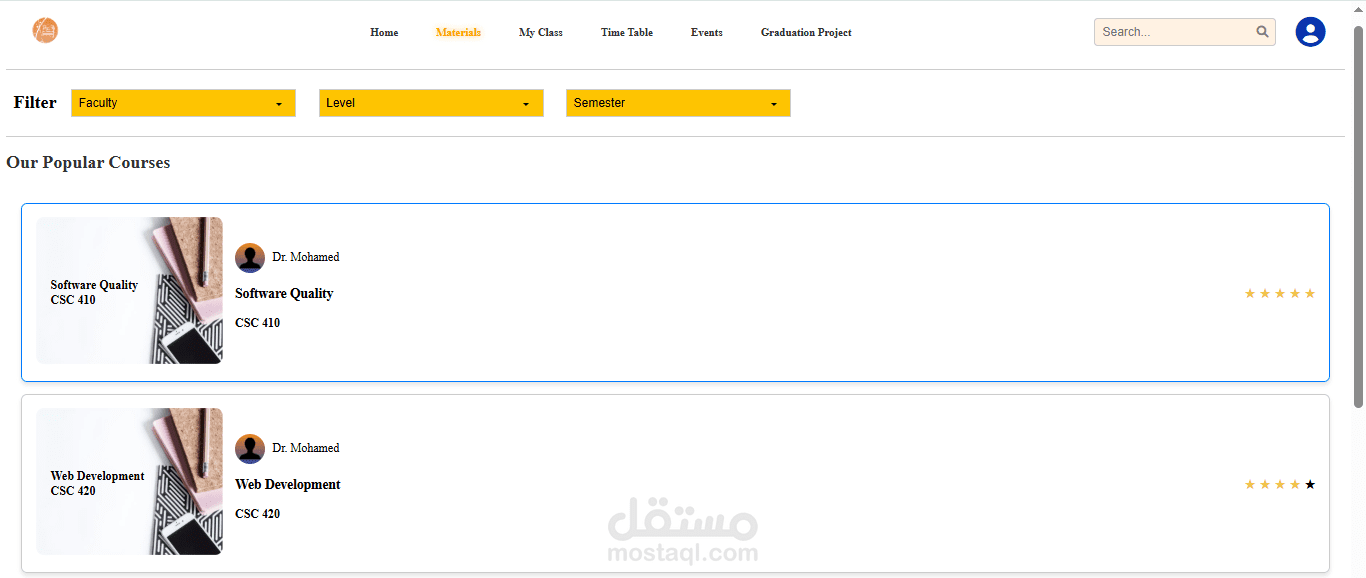
Task: Click Dr. Mohamed name in Software Quality card
Action: (x=306, y=257)
